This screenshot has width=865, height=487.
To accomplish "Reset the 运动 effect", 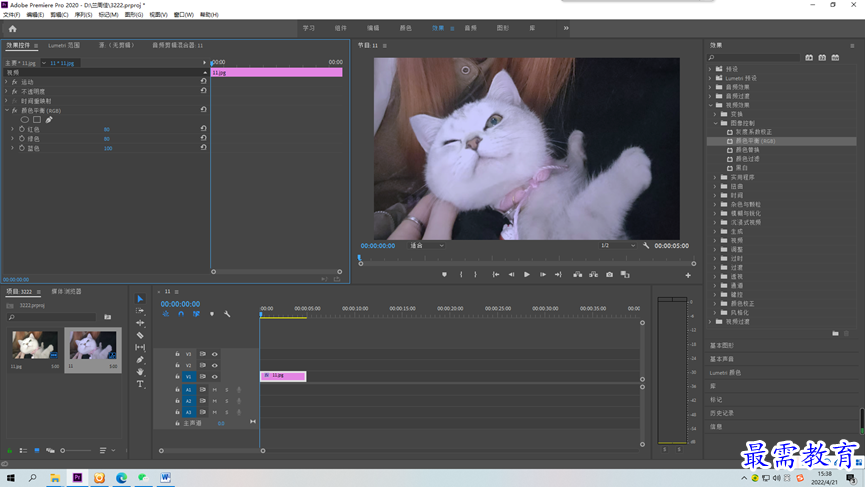I will [x=204, y=81].
